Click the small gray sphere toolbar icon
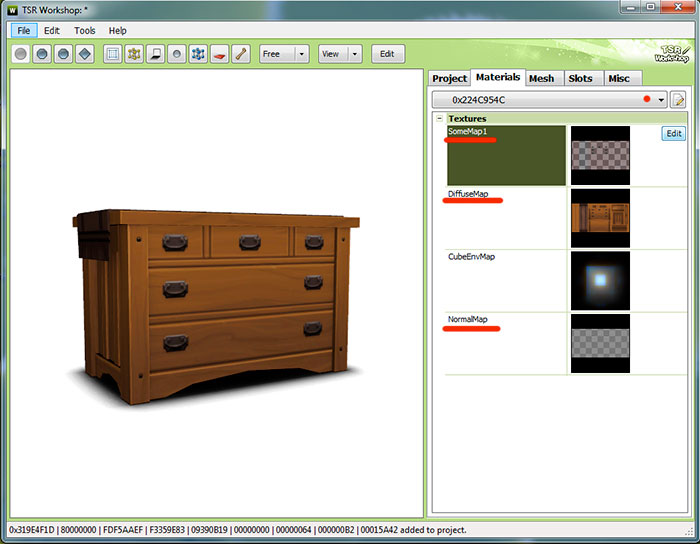This screenshot has width=700, height=544. tap(177, 54)
